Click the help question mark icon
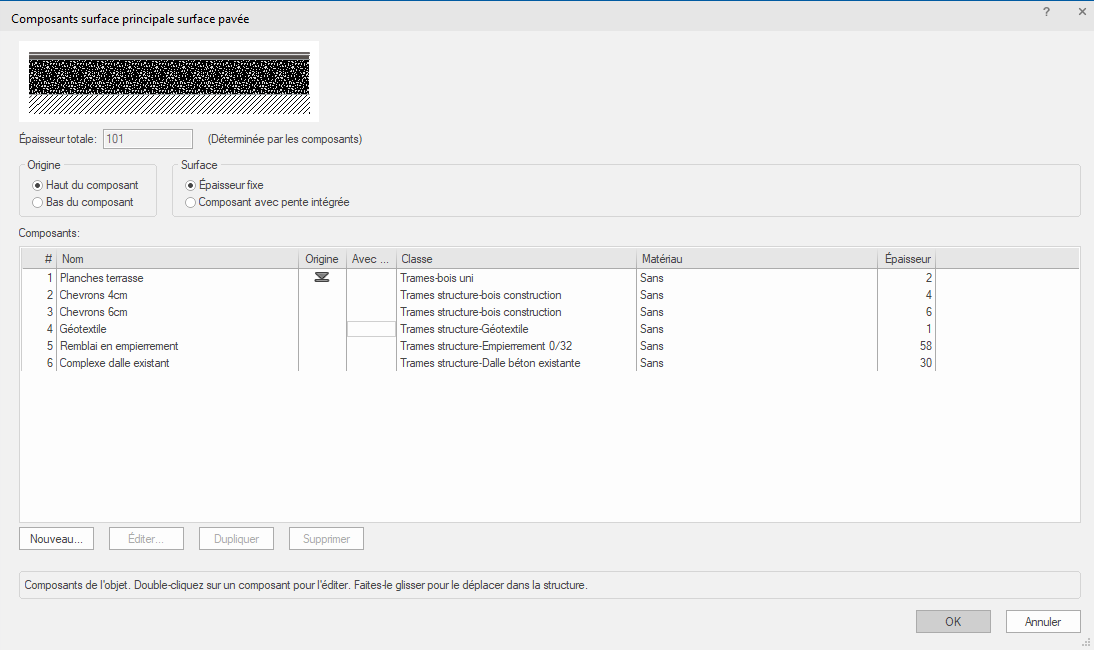This screenshot has width=1094, height=650. click(x=1046, y=11)
